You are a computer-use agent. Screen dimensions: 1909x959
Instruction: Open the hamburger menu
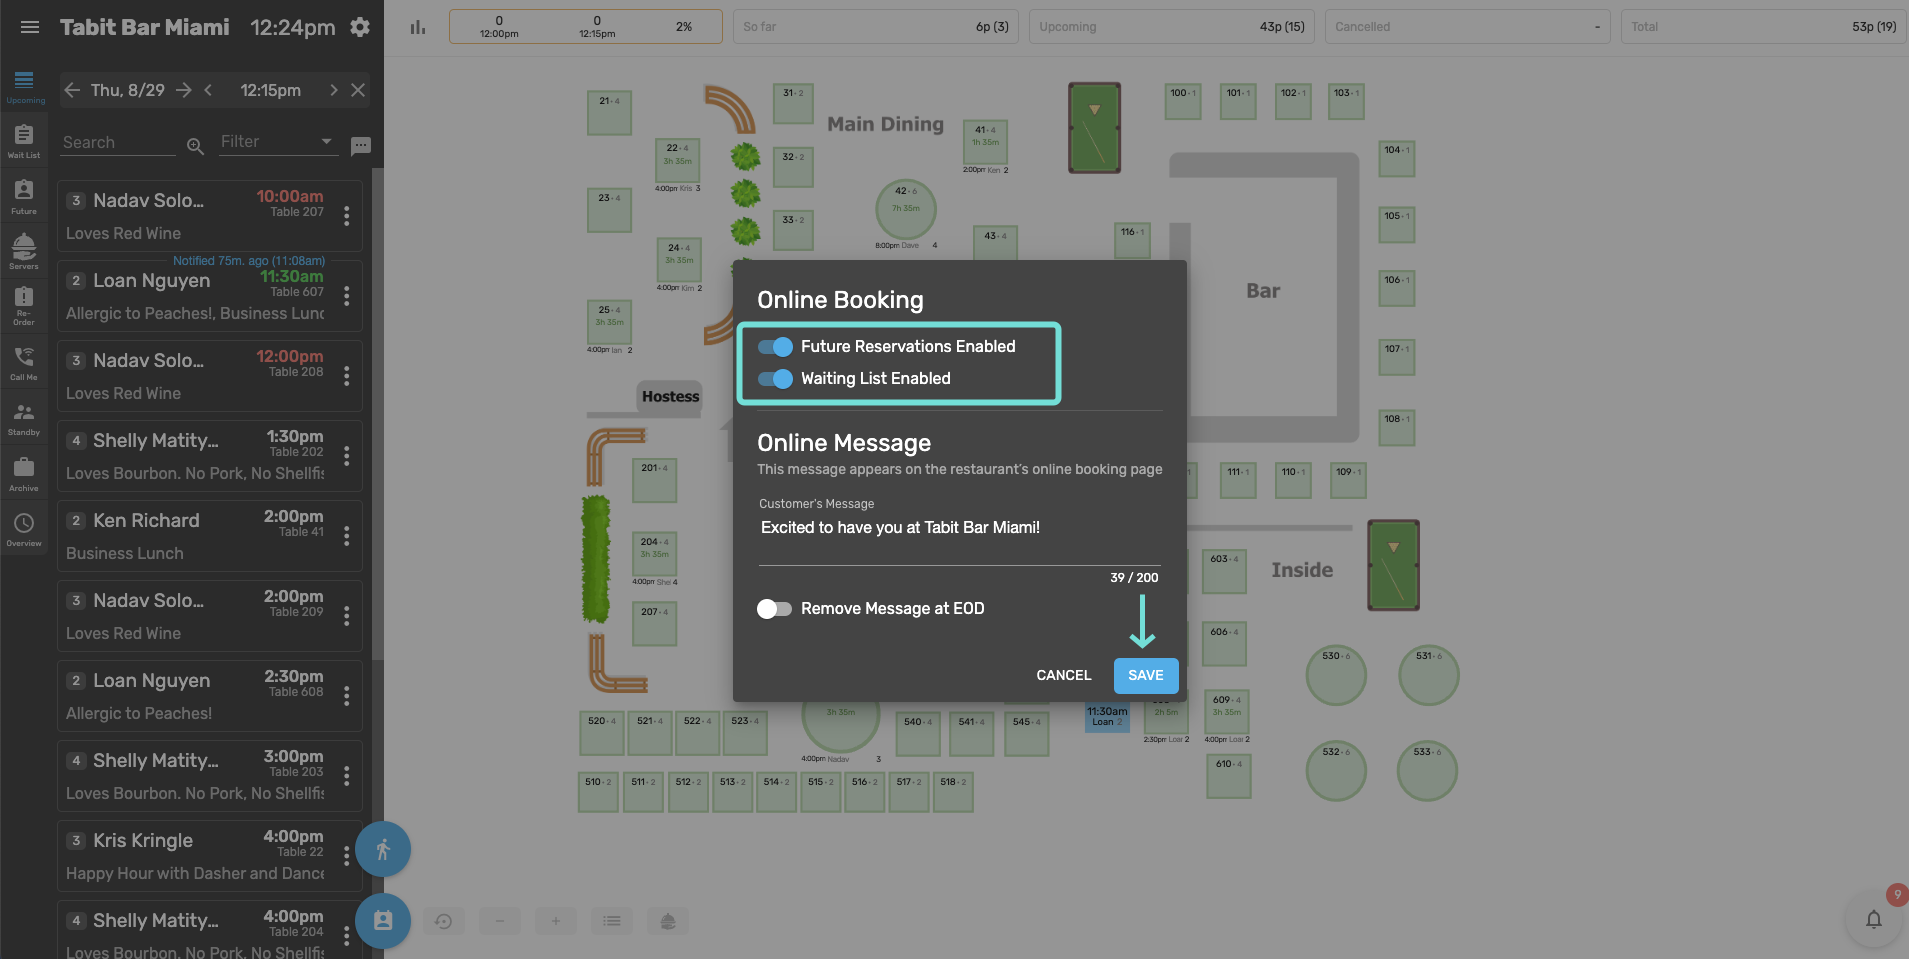point(30,28)
